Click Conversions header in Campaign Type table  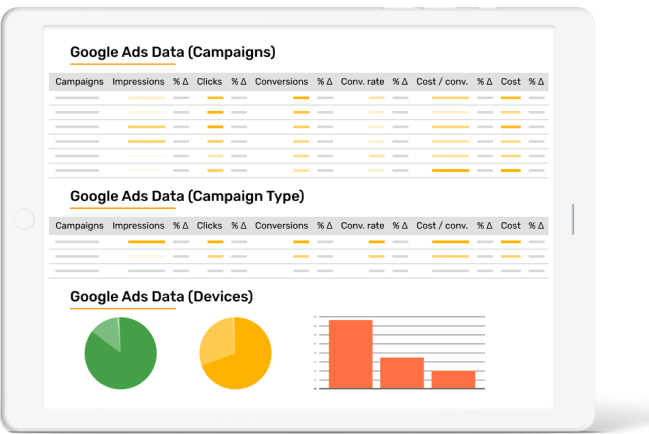pyautogui.click(x=281, y=226)
